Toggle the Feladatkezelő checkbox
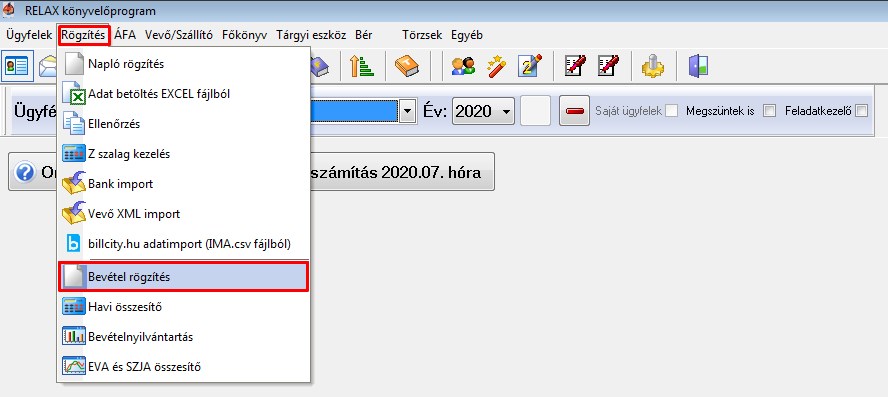Screen dimensions: 888x397 click(861, 111)
